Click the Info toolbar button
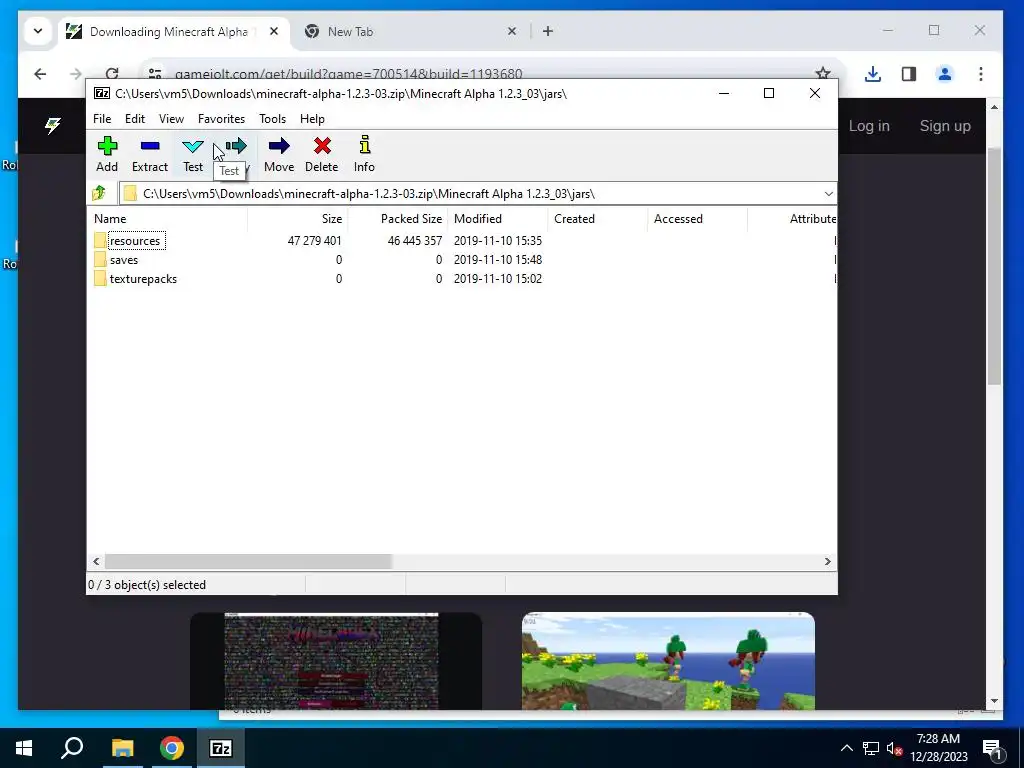 coord(364,154)
